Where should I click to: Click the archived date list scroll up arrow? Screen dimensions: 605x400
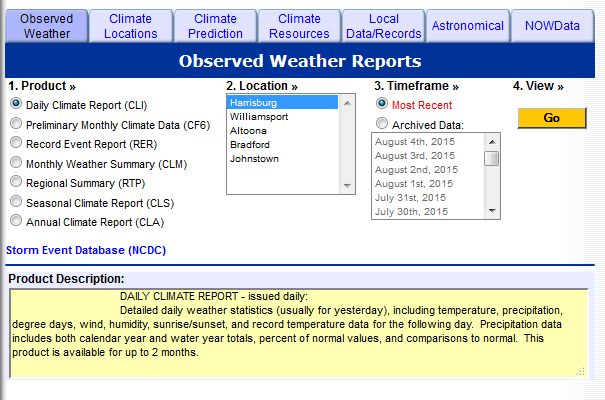click(x=492, y=142)
